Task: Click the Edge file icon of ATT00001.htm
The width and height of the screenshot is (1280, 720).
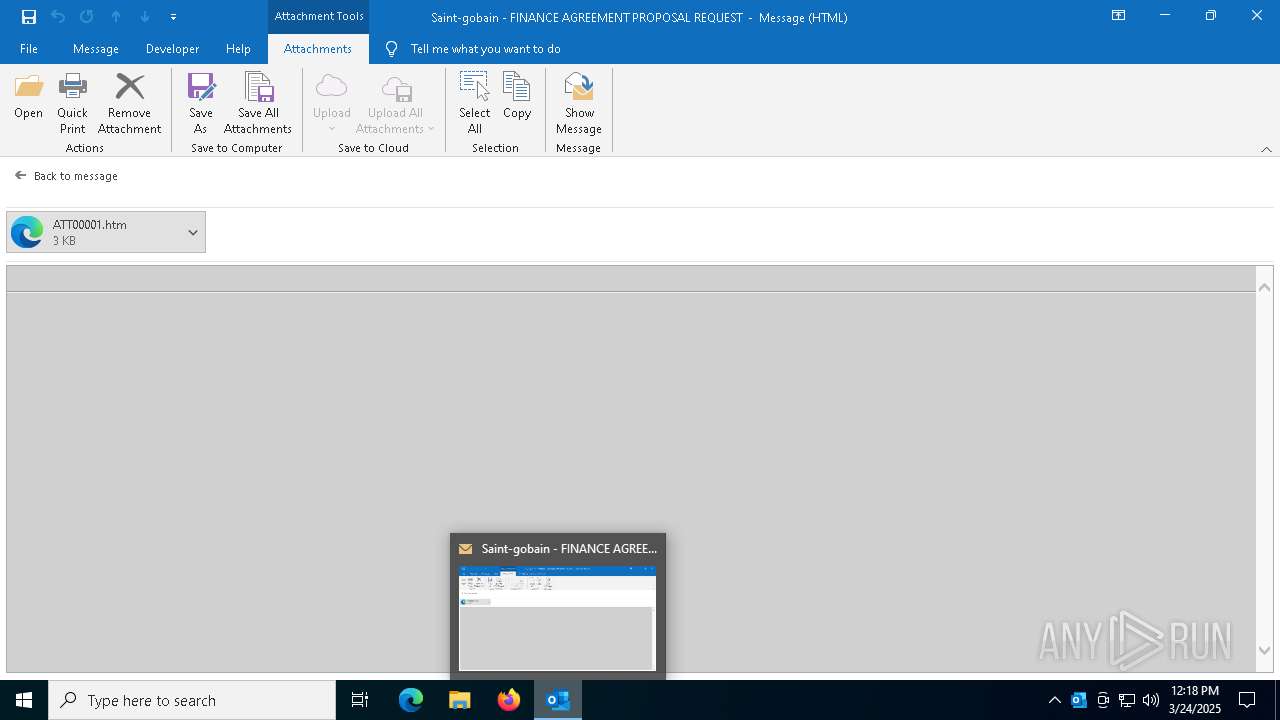Action: (x=27, y=232)
